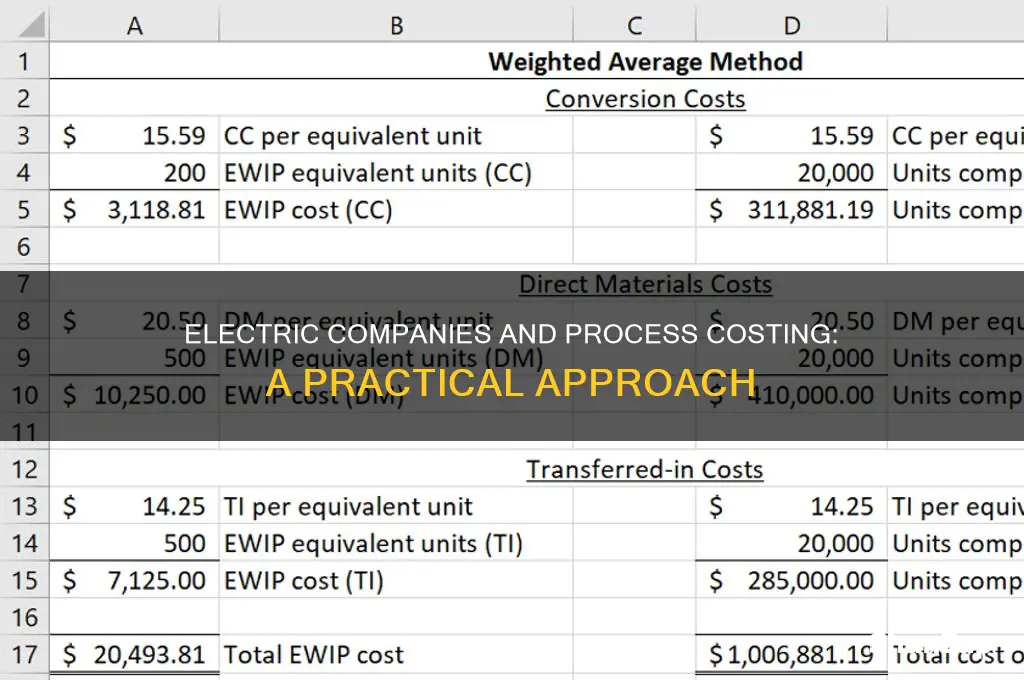Viewport: 1024px width, 680px height.
Task: Click 'Electric Companies and Process Costing' overlay title
Action: tap(511, 334)
